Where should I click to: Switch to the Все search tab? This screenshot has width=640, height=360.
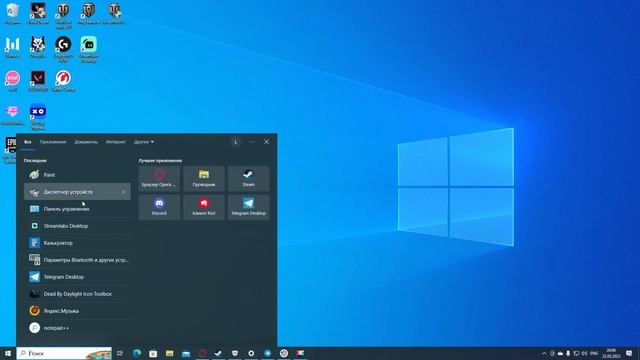pyautogui.click(x=28, y=142)
